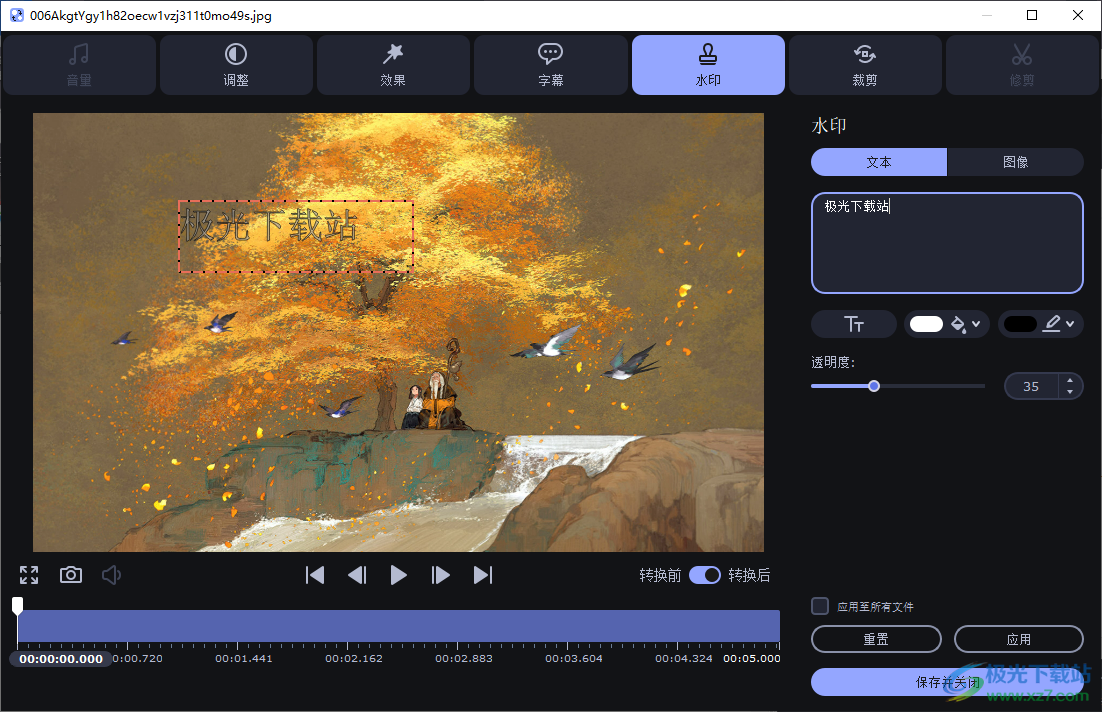
Task: Click the white fill color swatch
Action: pyautogui.click(x=926, y=324)
